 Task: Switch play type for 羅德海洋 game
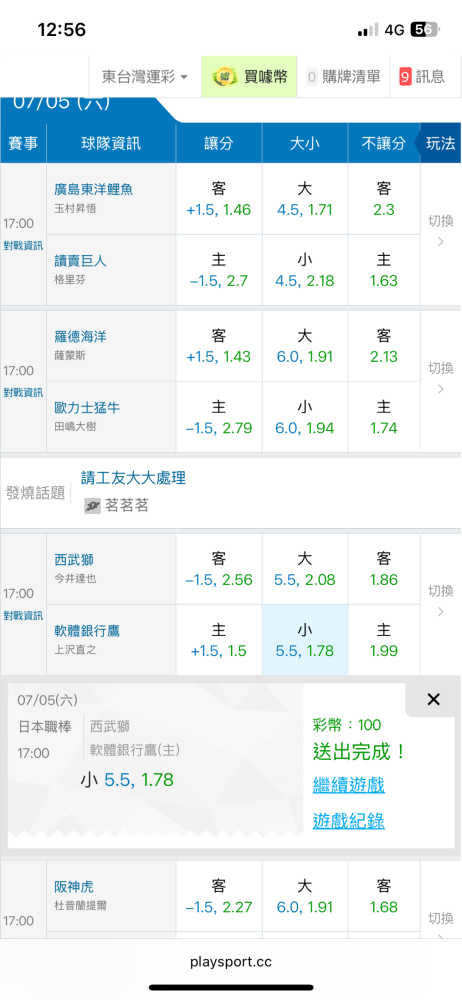(440, 378)
